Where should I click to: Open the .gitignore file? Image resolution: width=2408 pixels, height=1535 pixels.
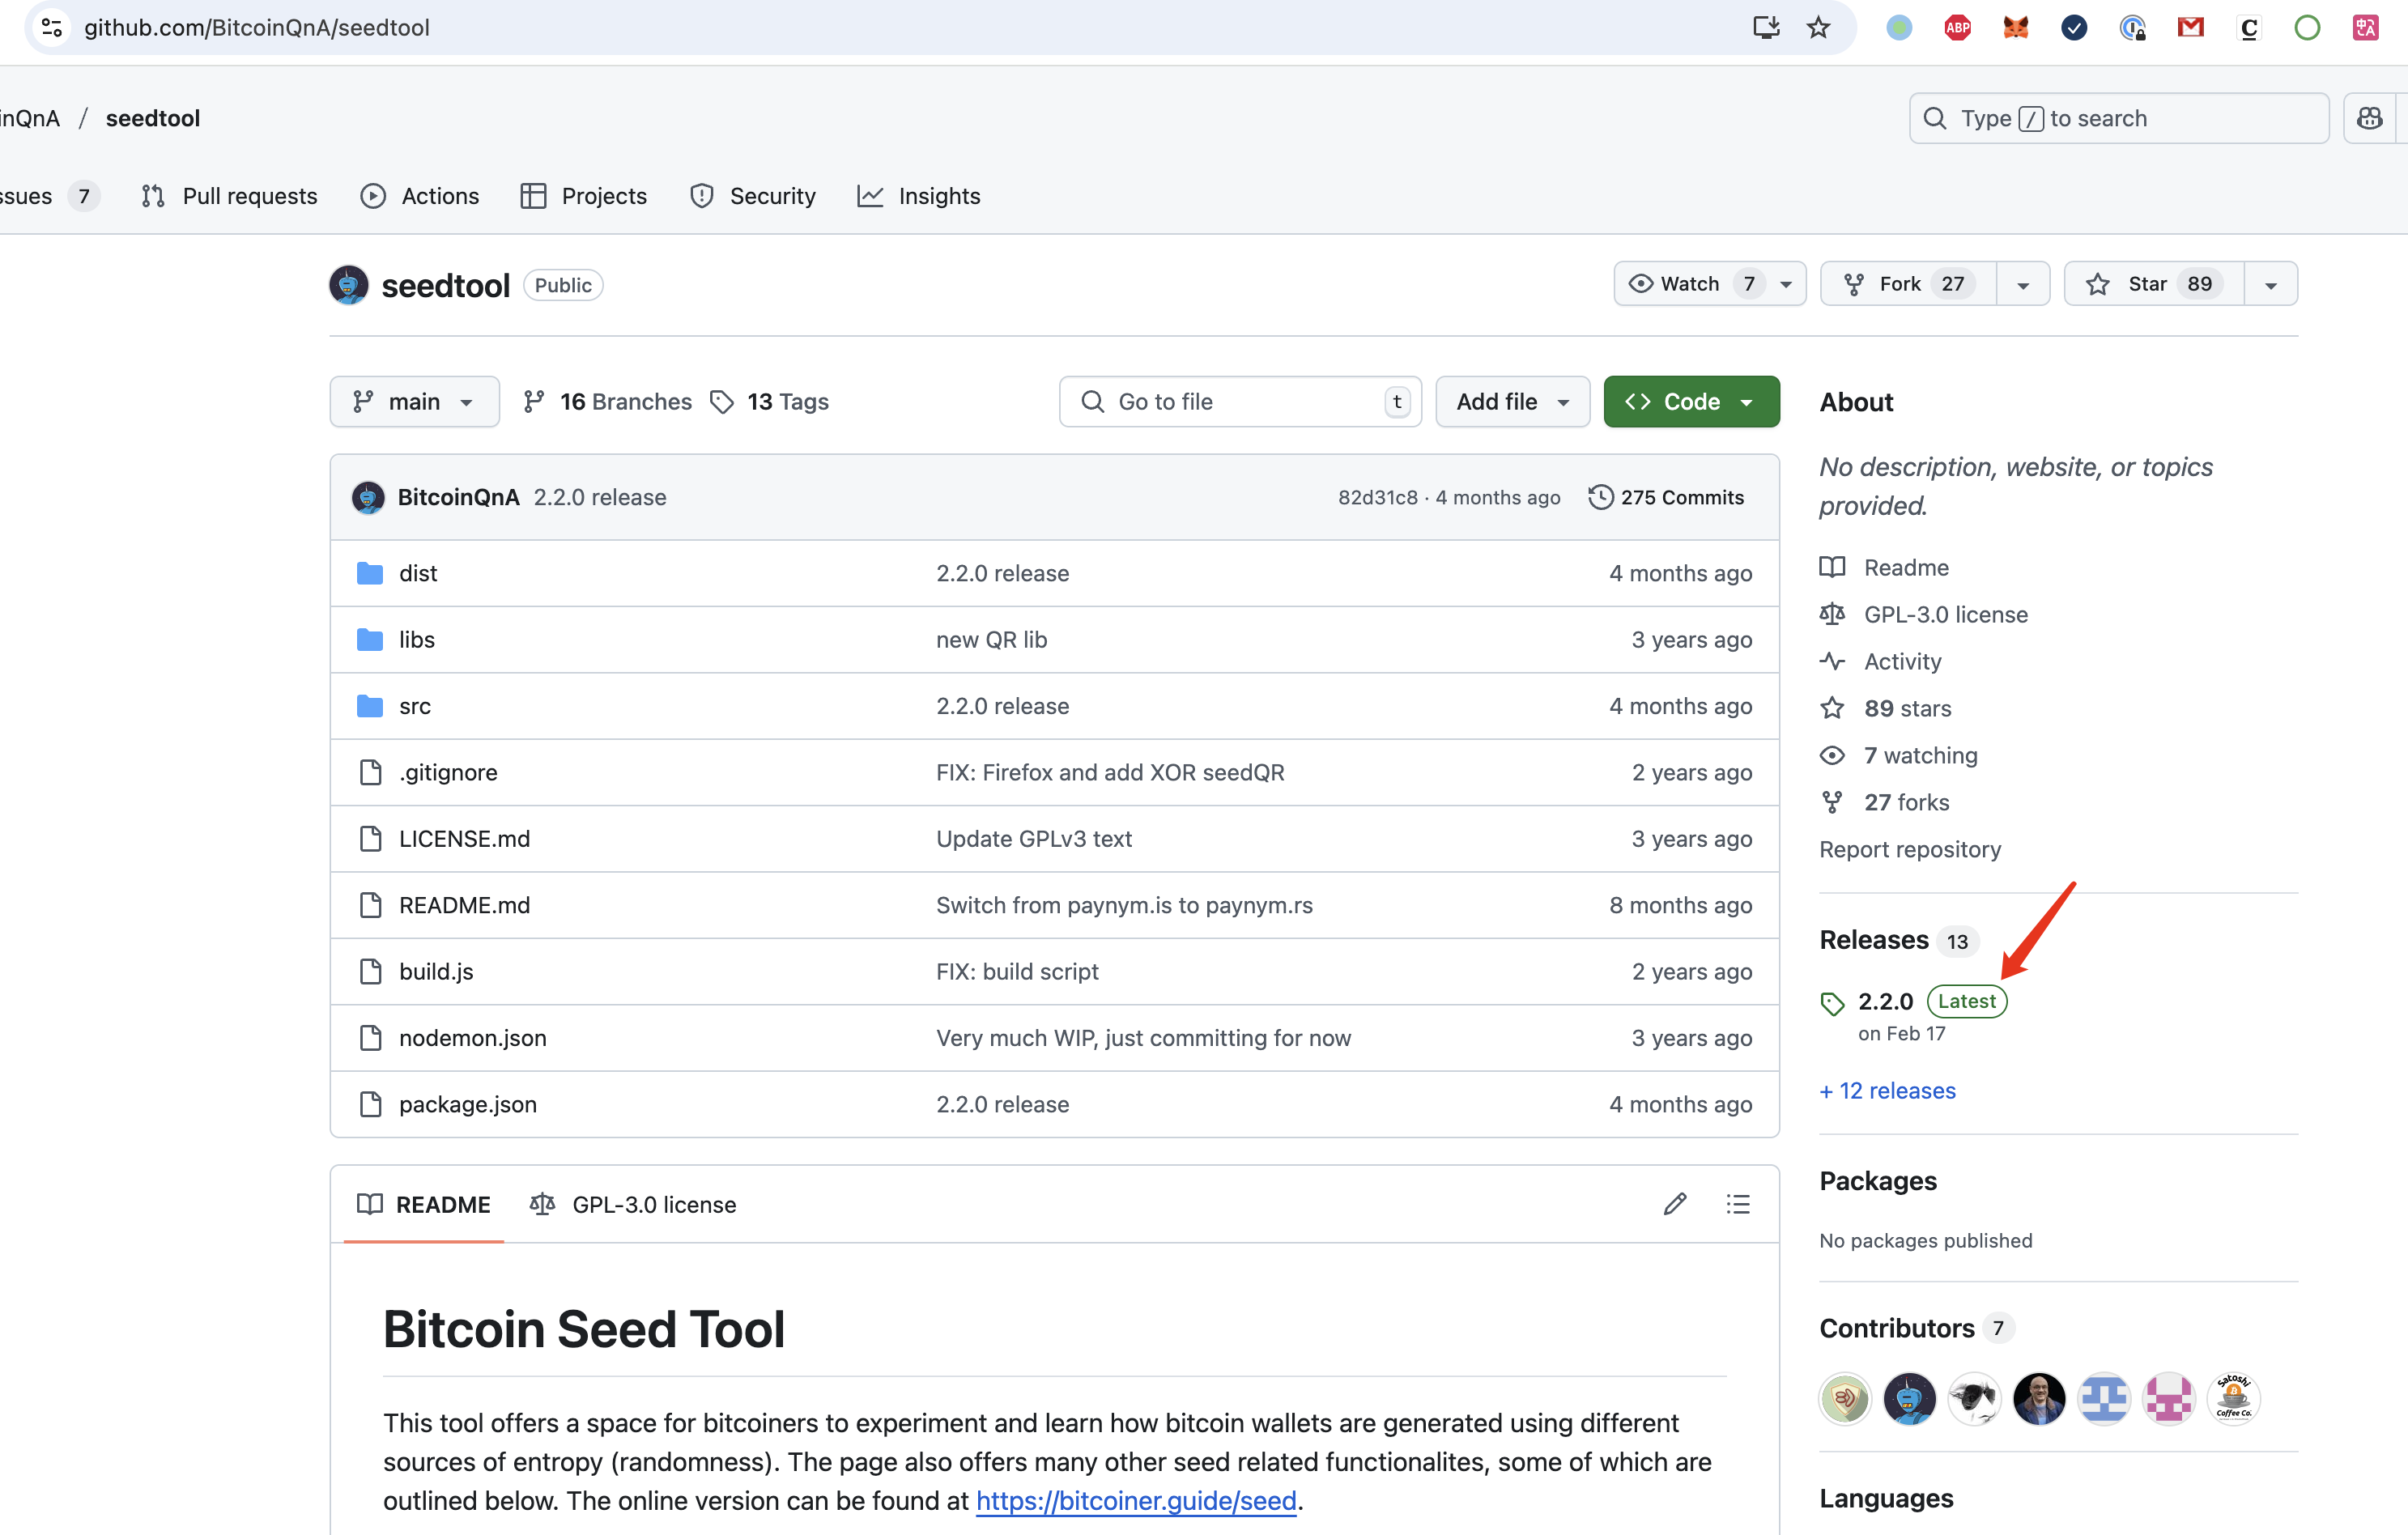(x=448, y=772)
